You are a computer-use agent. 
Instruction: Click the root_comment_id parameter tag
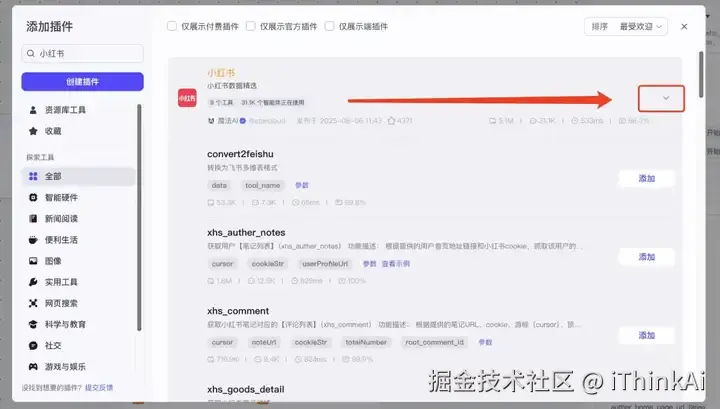pyautogui.click(x=434, y=342)
